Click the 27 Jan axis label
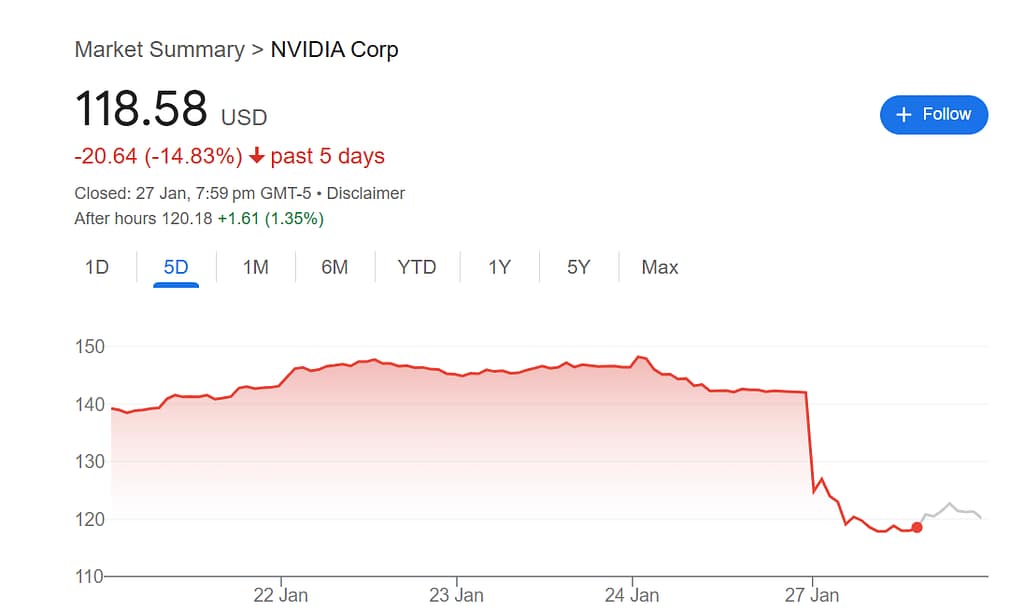Image resolution: width=1024 pixels, height=612 pixels. [812, 595]
